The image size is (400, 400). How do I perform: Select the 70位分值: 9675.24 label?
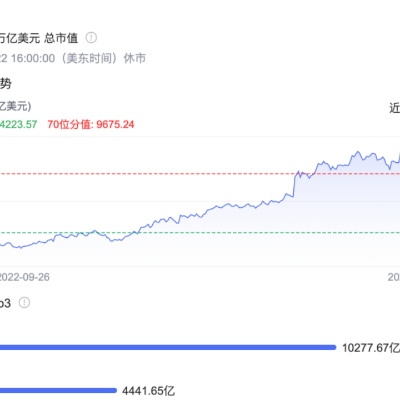(x=91, y=124)
